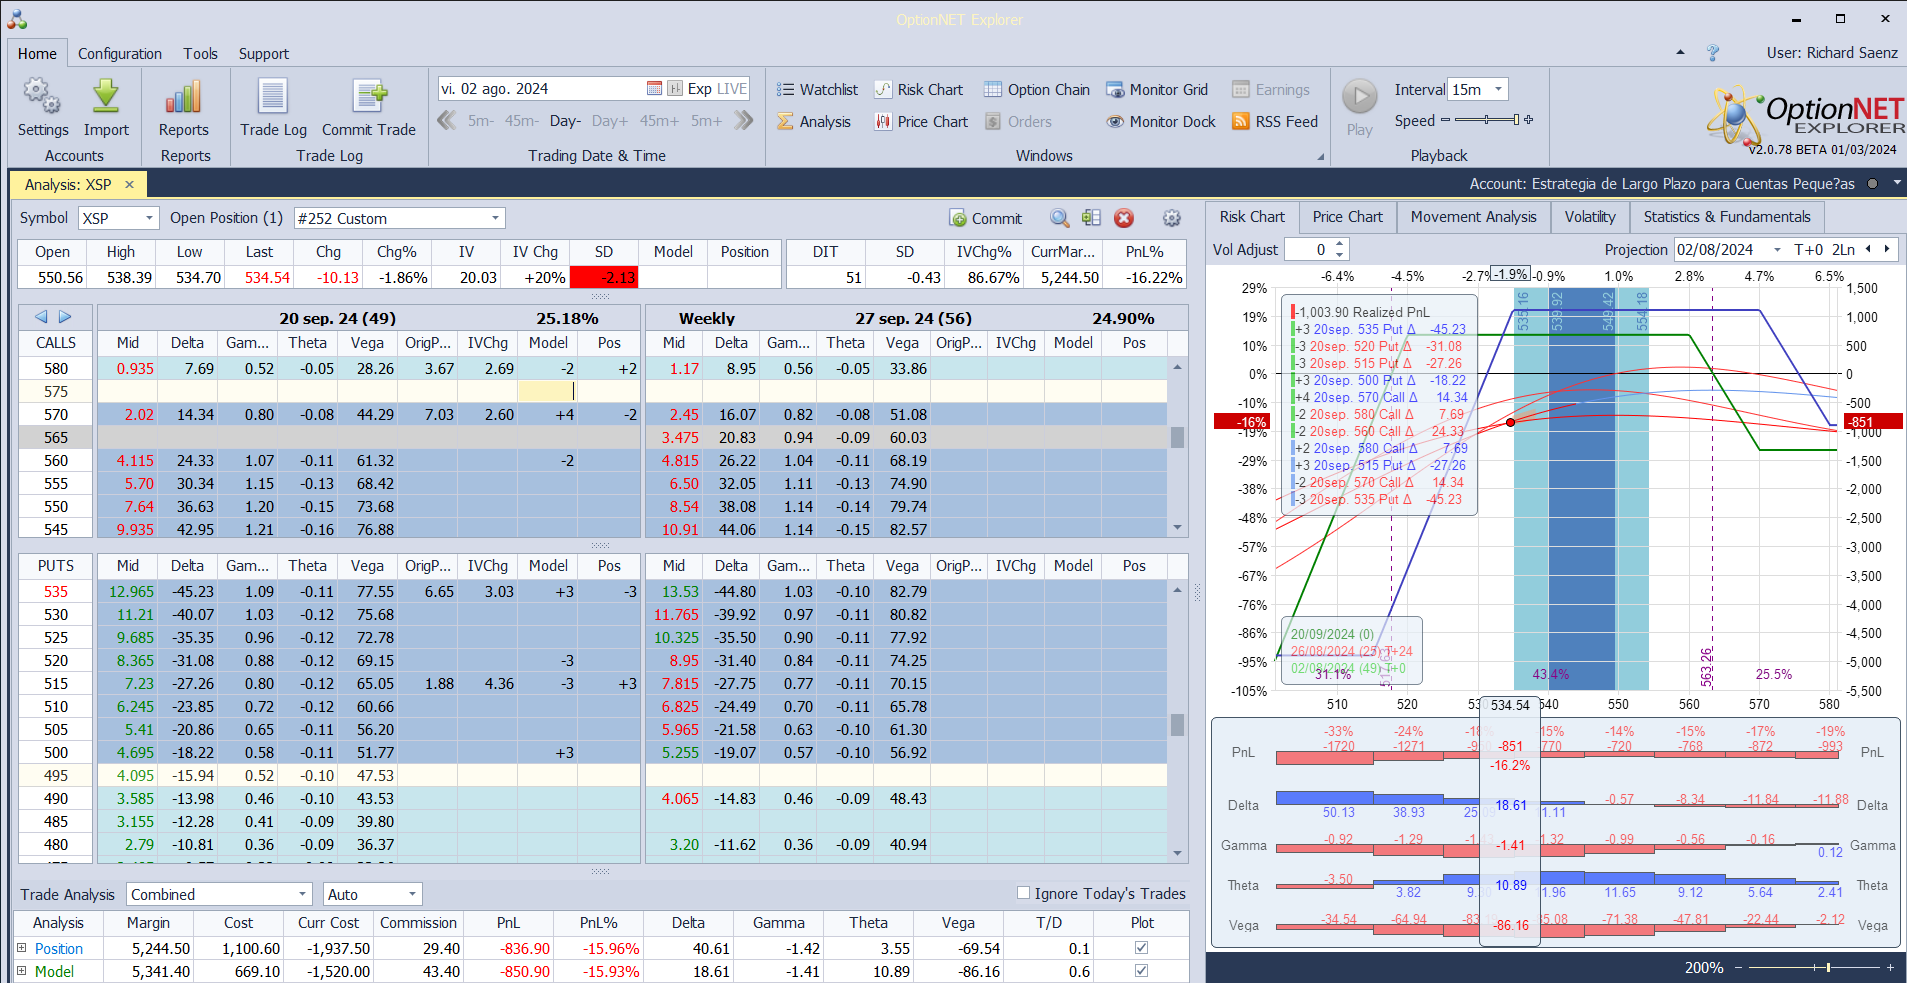The height and width of the screenshot is (983, 1907).
Task: Open the Analysis window from ribbon
Action: (x=814, y=122)
